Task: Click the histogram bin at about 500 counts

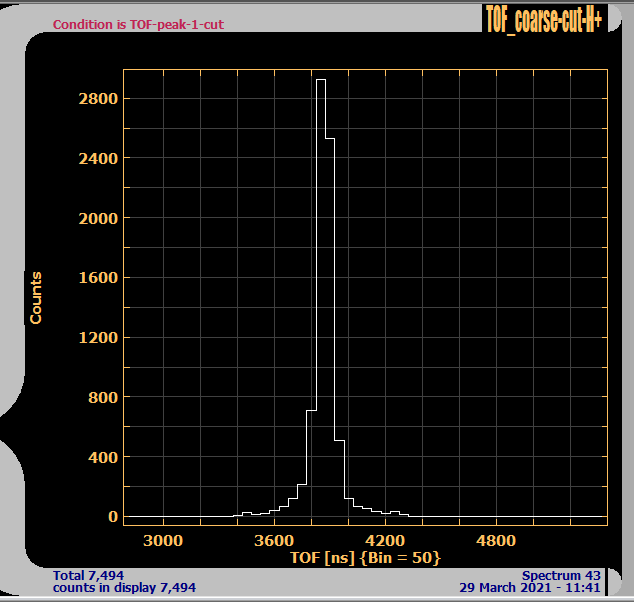Action: (339, 478)
